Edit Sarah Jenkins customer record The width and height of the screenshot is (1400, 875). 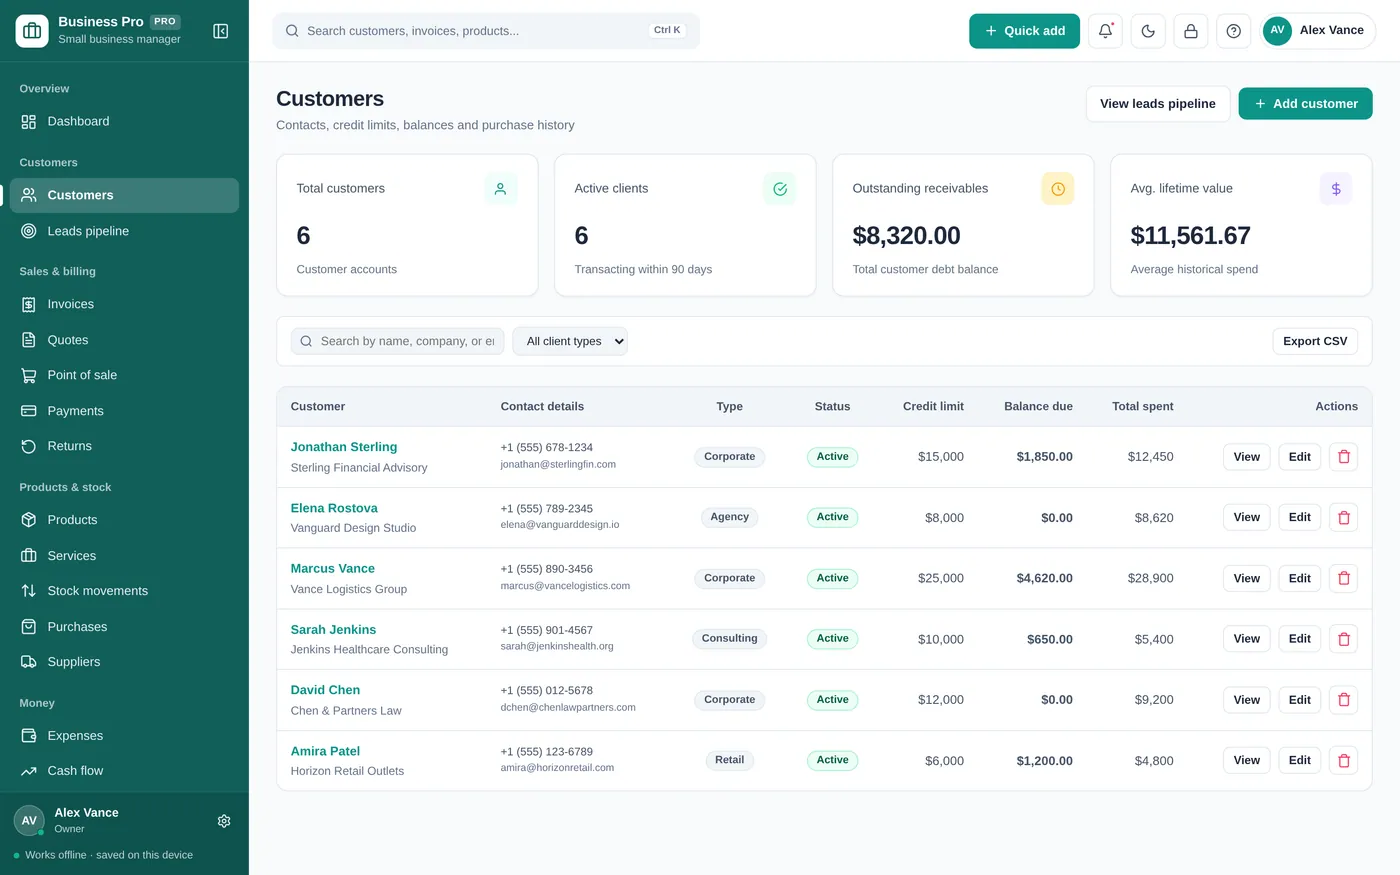point(1299,639)
